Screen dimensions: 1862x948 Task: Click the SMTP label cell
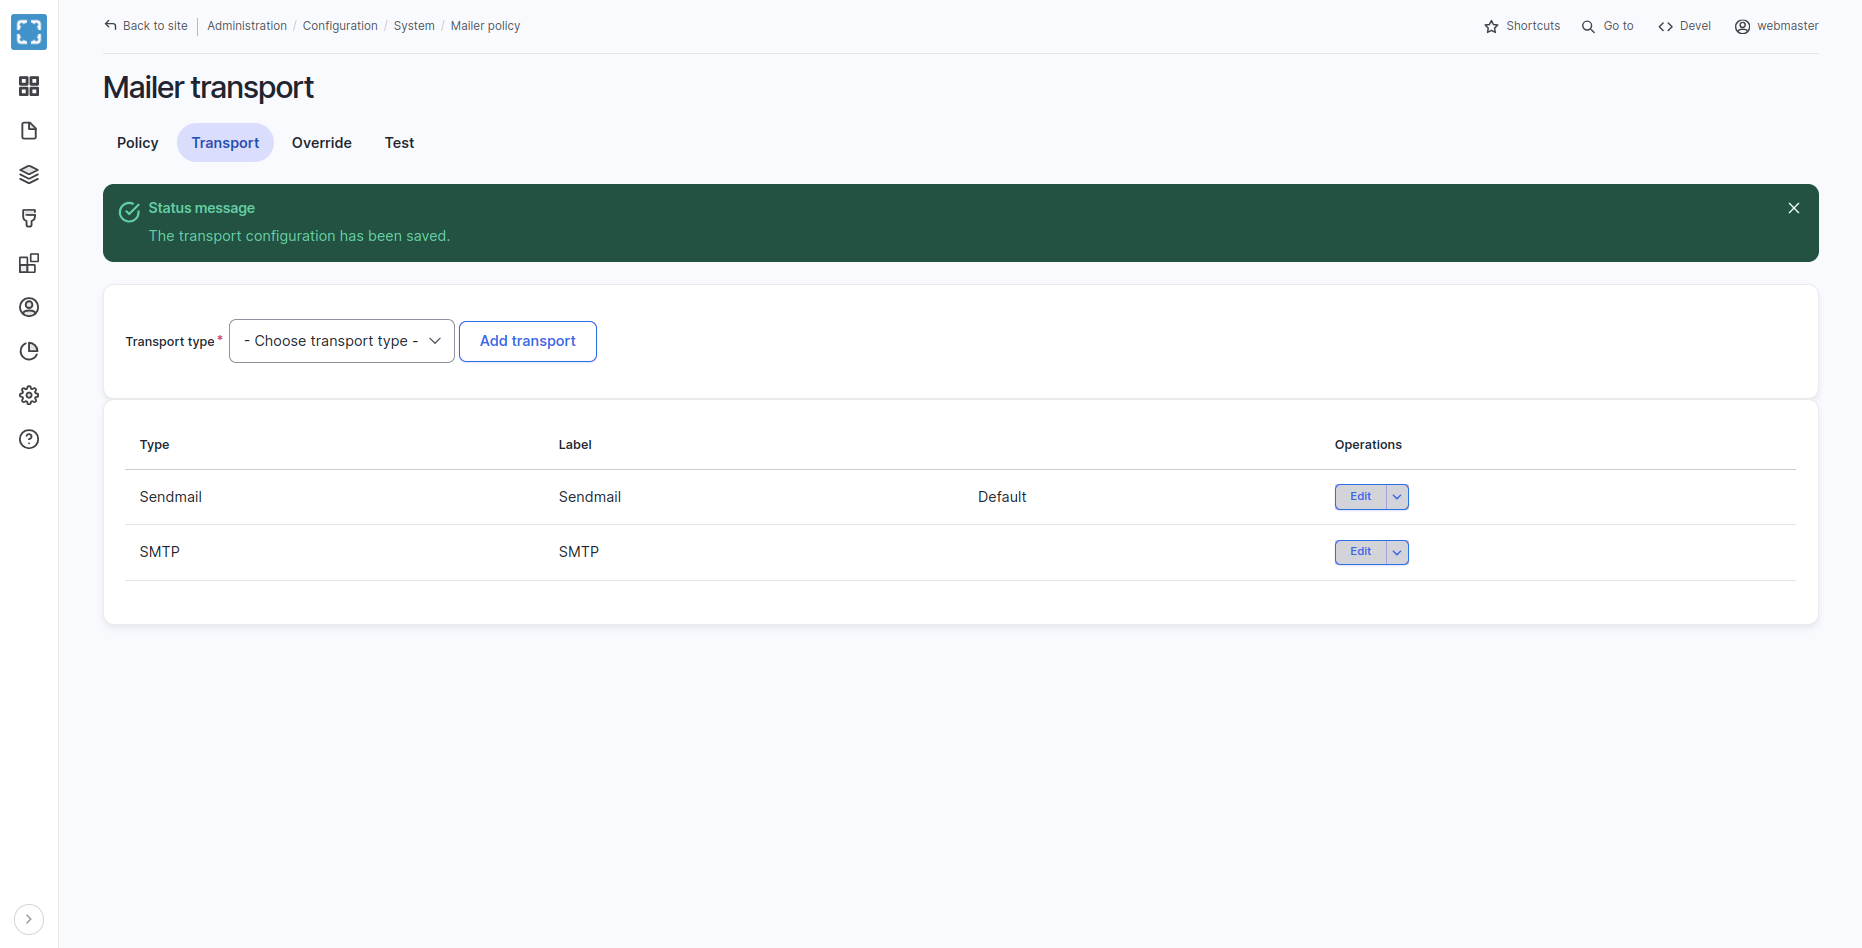click(579, 552)
